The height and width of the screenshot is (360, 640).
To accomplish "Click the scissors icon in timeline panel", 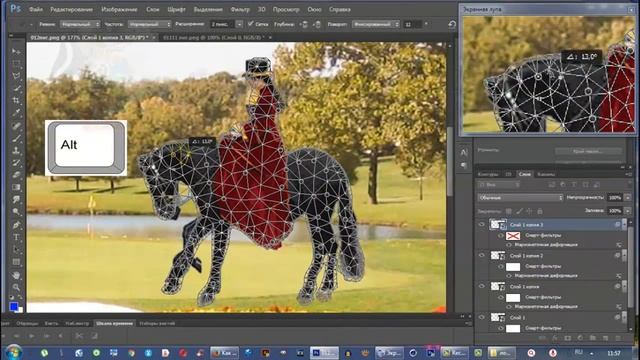I will coord(79,336).
